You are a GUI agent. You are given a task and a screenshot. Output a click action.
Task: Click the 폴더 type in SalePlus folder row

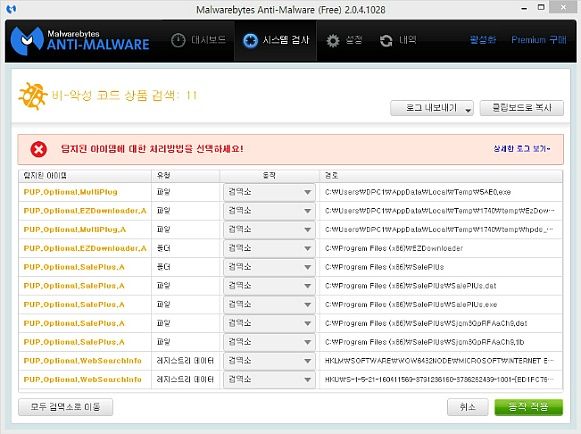point(163,267)
